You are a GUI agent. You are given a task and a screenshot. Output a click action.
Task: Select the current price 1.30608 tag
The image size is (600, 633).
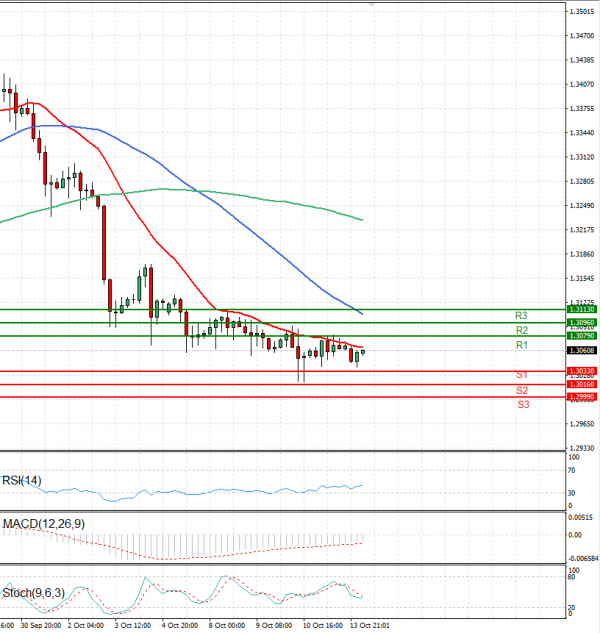[582, 350]
